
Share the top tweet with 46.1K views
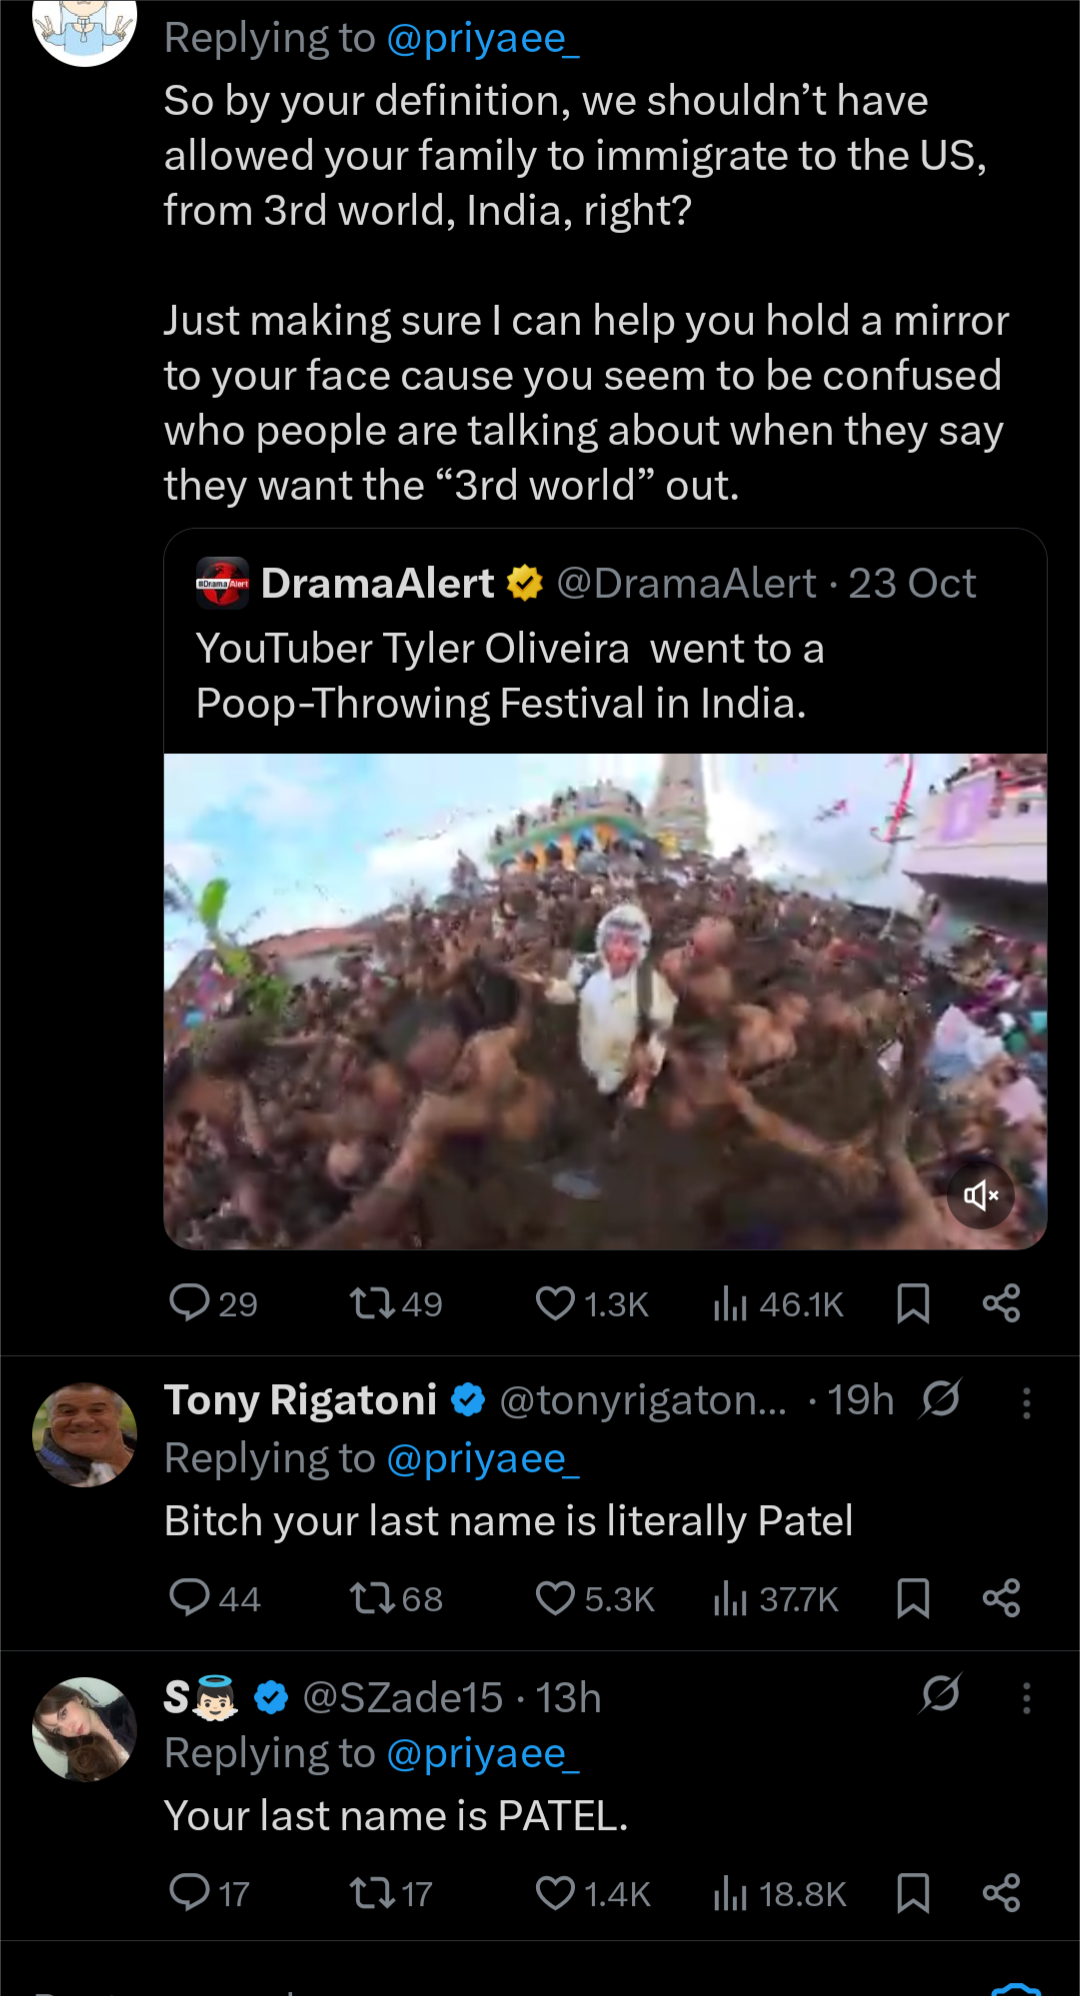(1001, 1304)
